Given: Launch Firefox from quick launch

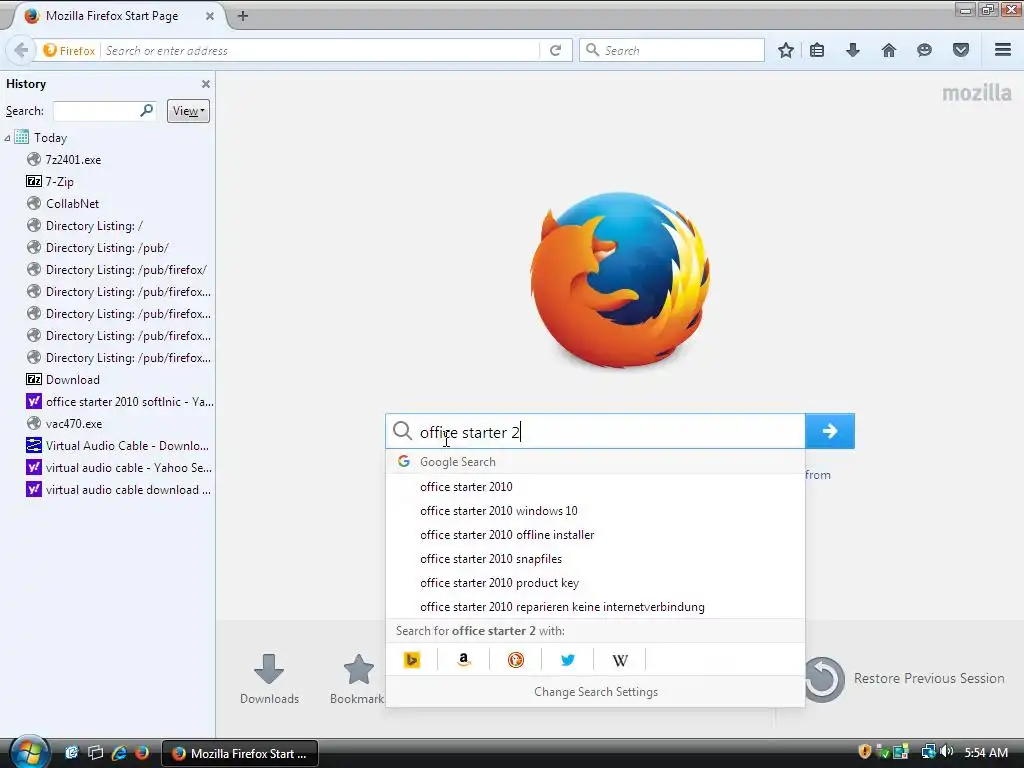Looking at the screenshot, I should [x=142, y=753].
